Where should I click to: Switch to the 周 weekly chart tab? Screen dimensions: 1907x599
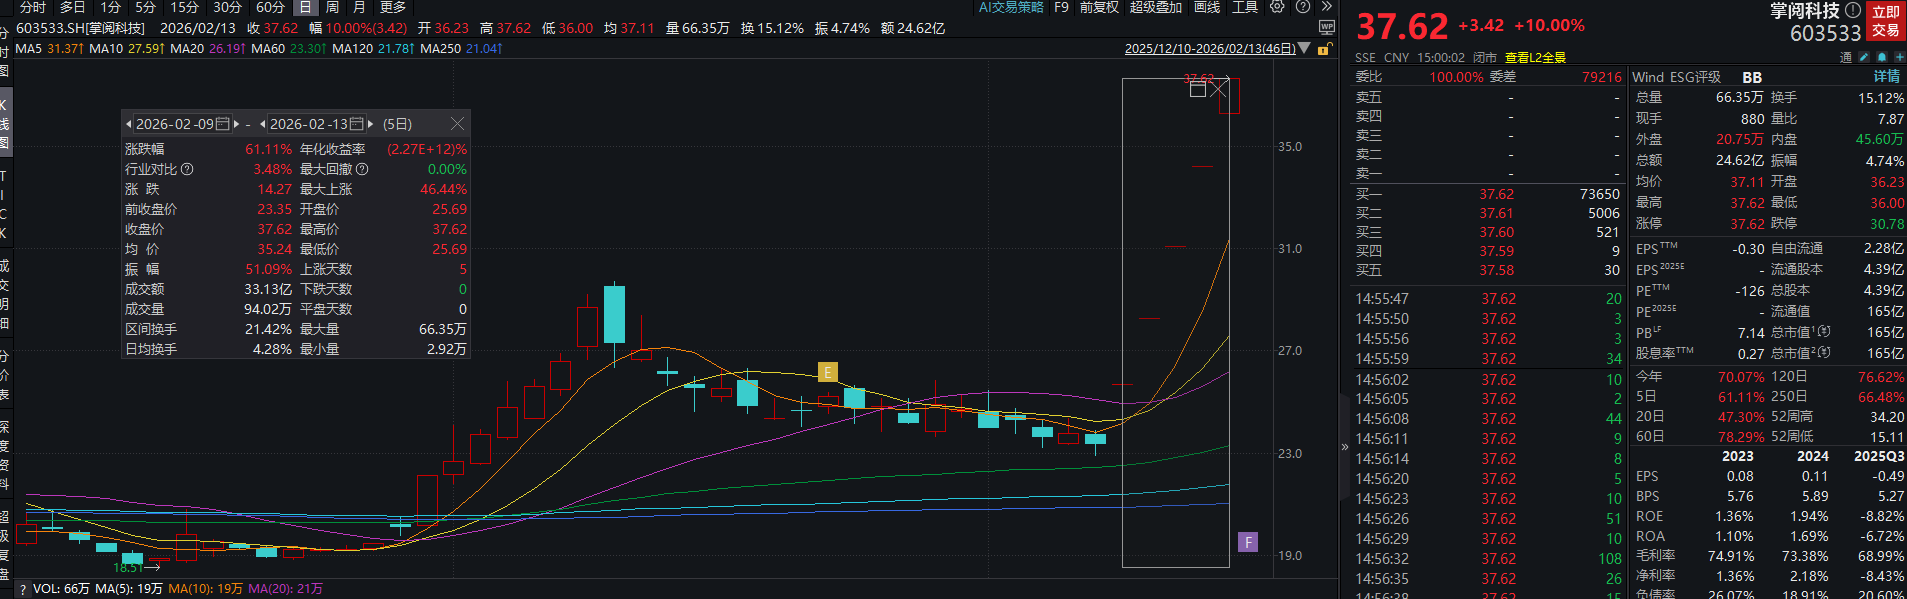coord(332,7)
